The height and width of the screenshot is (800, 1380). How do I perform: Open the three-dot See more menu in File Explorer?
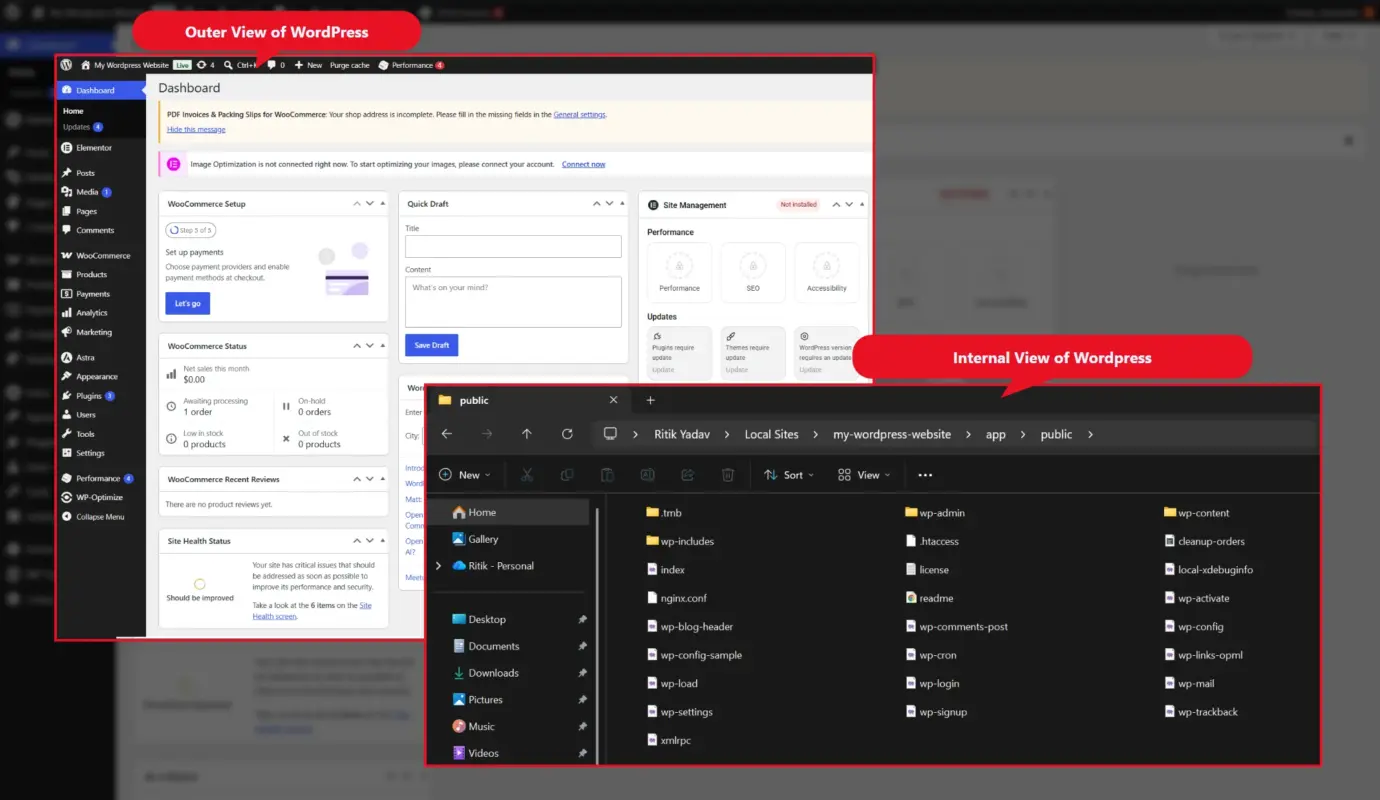[925, 475]
